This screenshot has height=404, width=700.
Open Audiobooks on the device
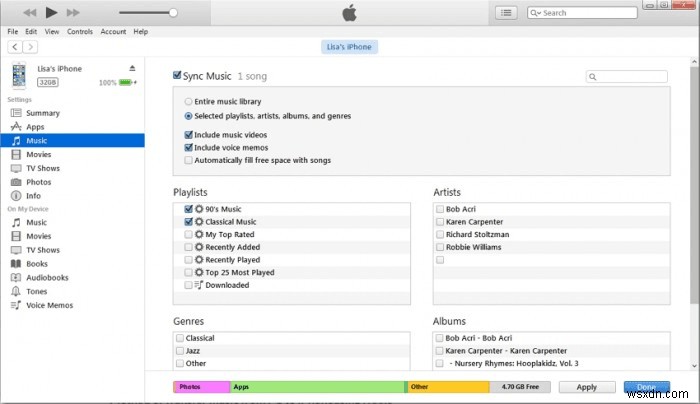click(x=46, y=277)
